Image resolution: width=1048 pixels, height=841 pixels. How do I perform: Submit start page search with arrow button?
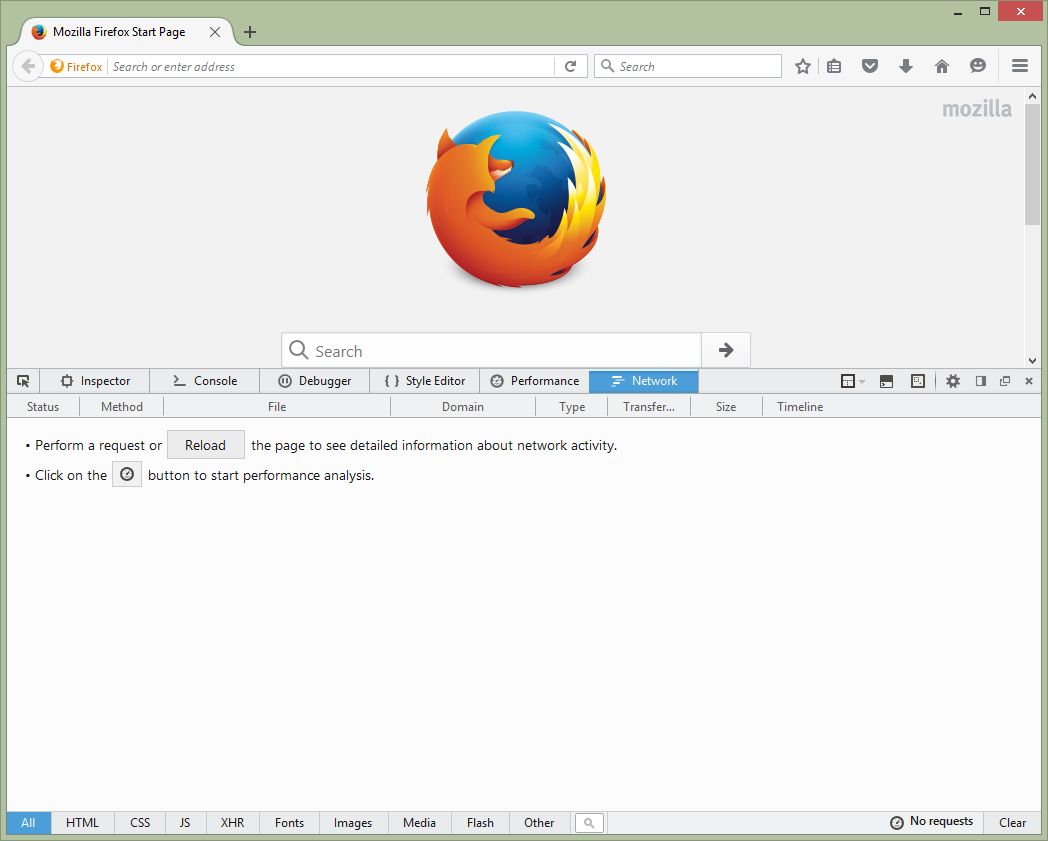pyautogui.click(x=726, y=350)
